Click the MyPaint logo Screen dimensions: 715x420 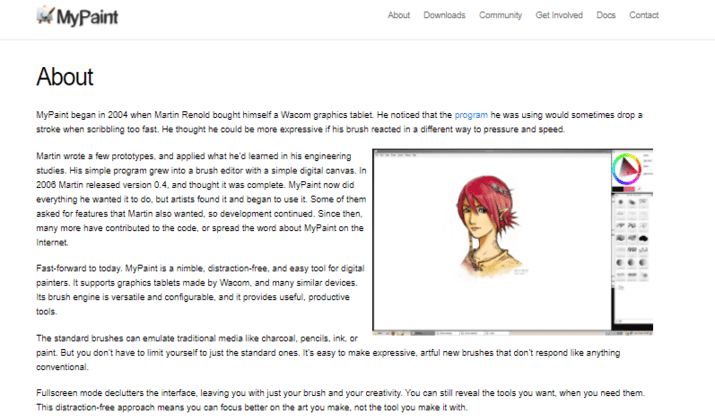click(x=77, y=16)
